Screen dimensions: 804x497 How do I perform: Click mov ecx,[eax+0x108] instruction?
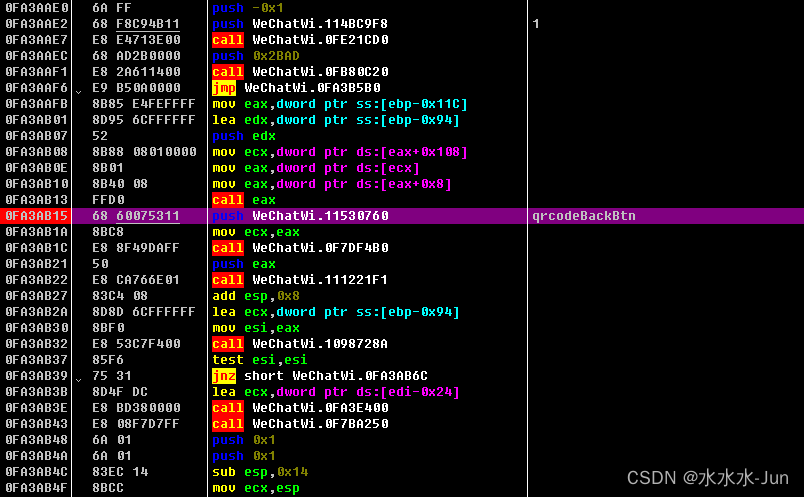pos(340,152)
